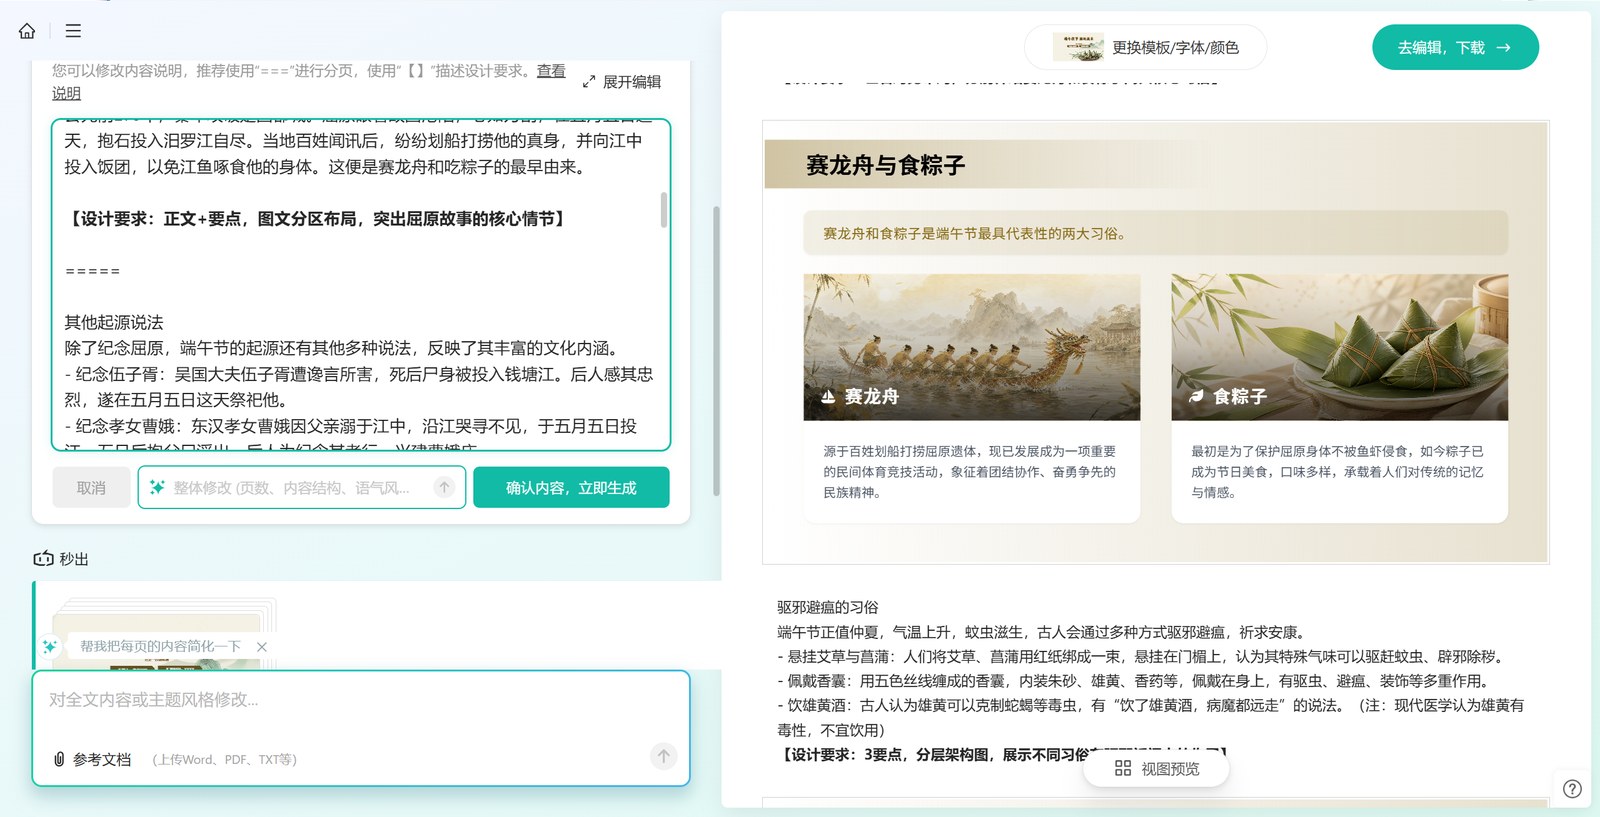Click the 源于百姓划船打捞屈原遗体 description text

coord(969,472)
